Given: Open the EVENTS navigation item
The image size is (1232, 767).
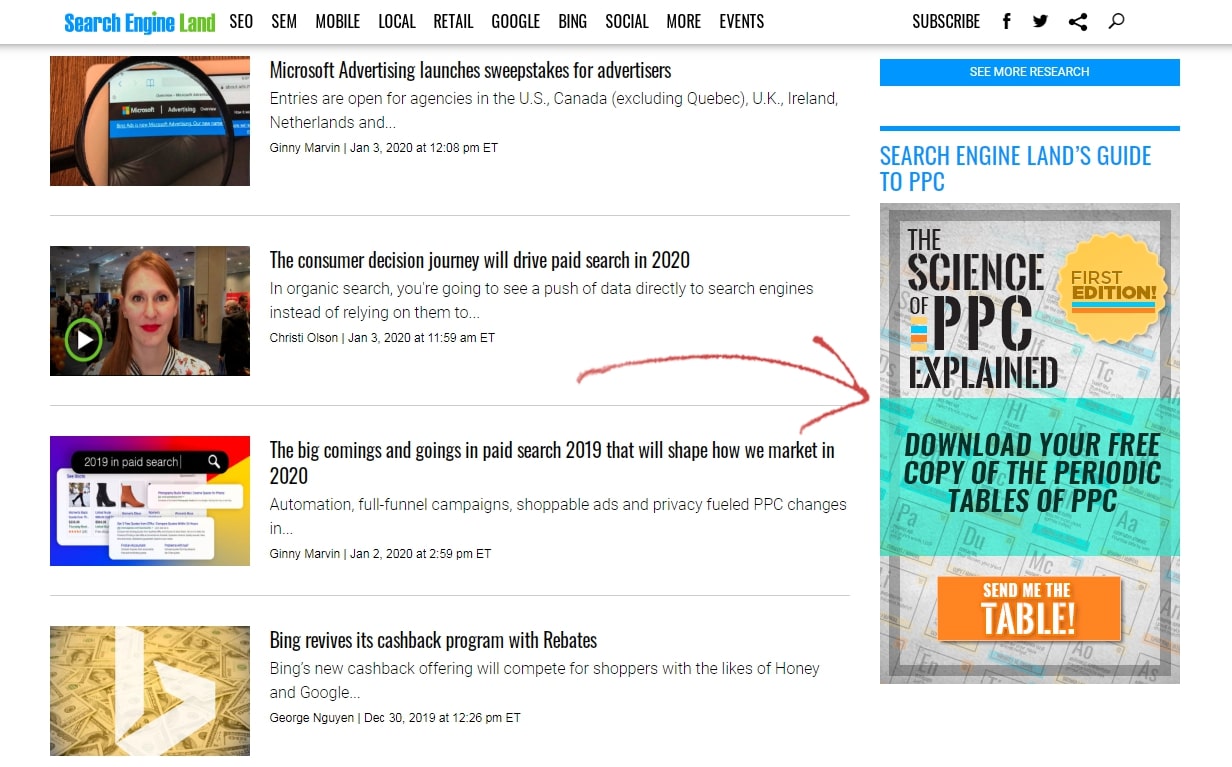Looking at the screenshot, I should coord(742,21).
